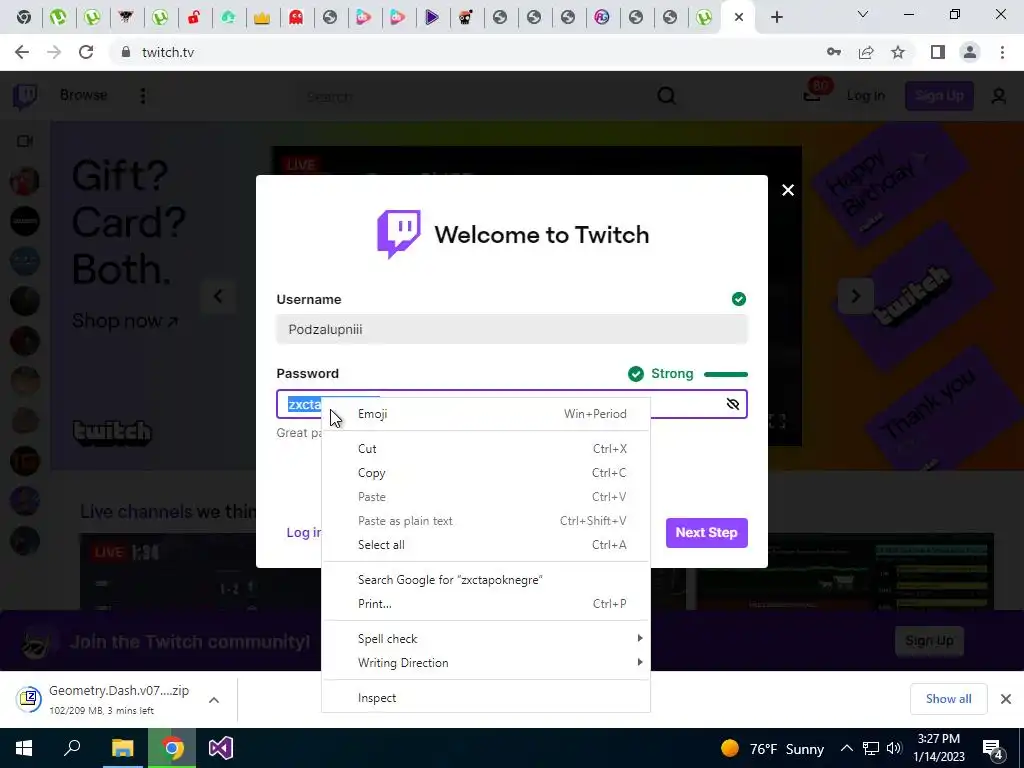Click Sign Up in the bottom community banner
1024x768 pixels.
pos(929,641)
